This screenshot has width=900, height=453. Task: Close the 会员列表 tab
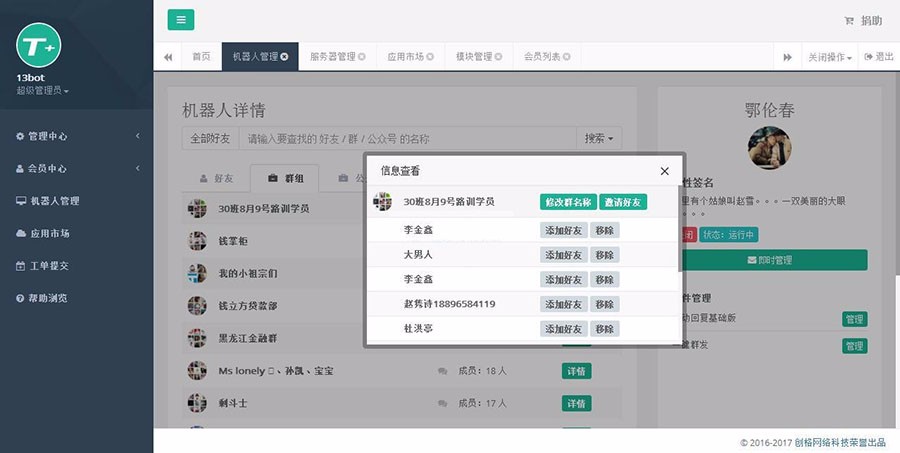pos(567,57)
